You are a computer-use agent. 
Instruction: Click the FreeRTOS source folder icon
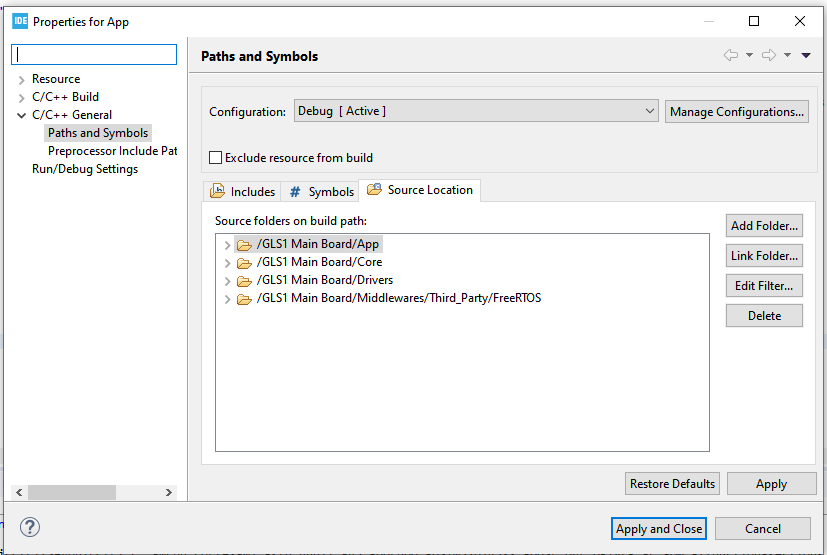click(x=244, y=298)
